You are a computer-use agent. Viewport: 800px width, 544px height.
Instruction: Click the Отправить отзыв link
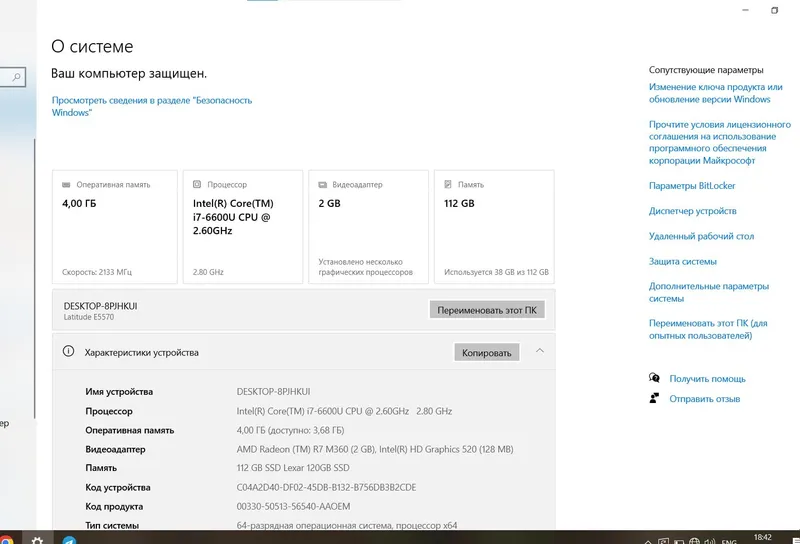click(x=705, y=399)
